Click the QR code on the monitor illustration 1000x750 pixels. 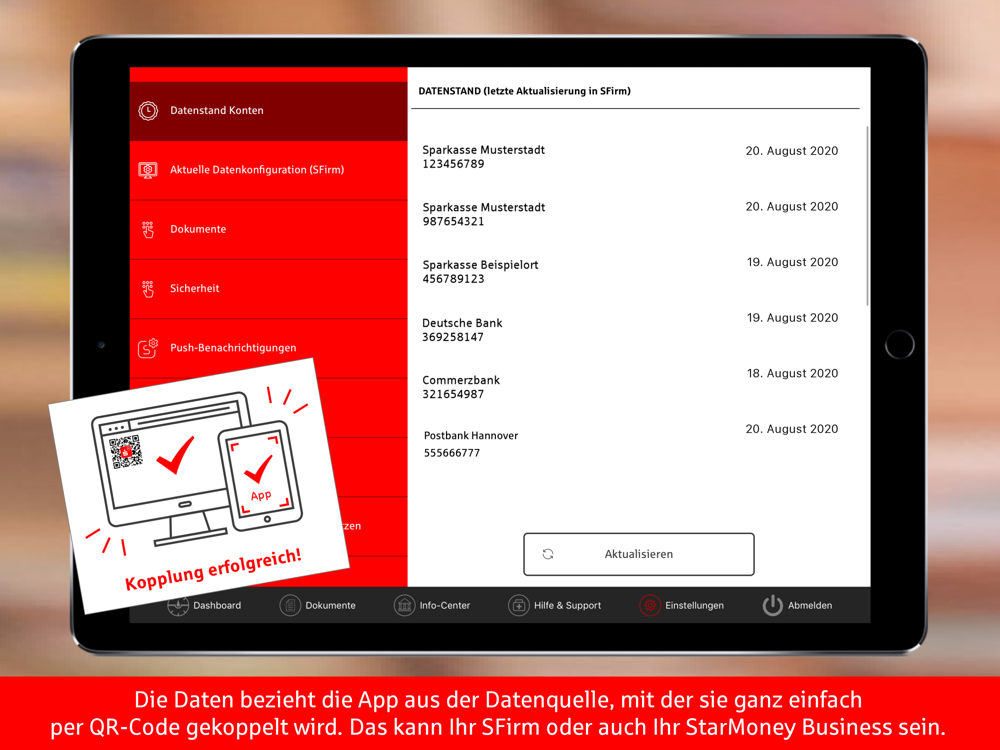(x=126, y=452)
